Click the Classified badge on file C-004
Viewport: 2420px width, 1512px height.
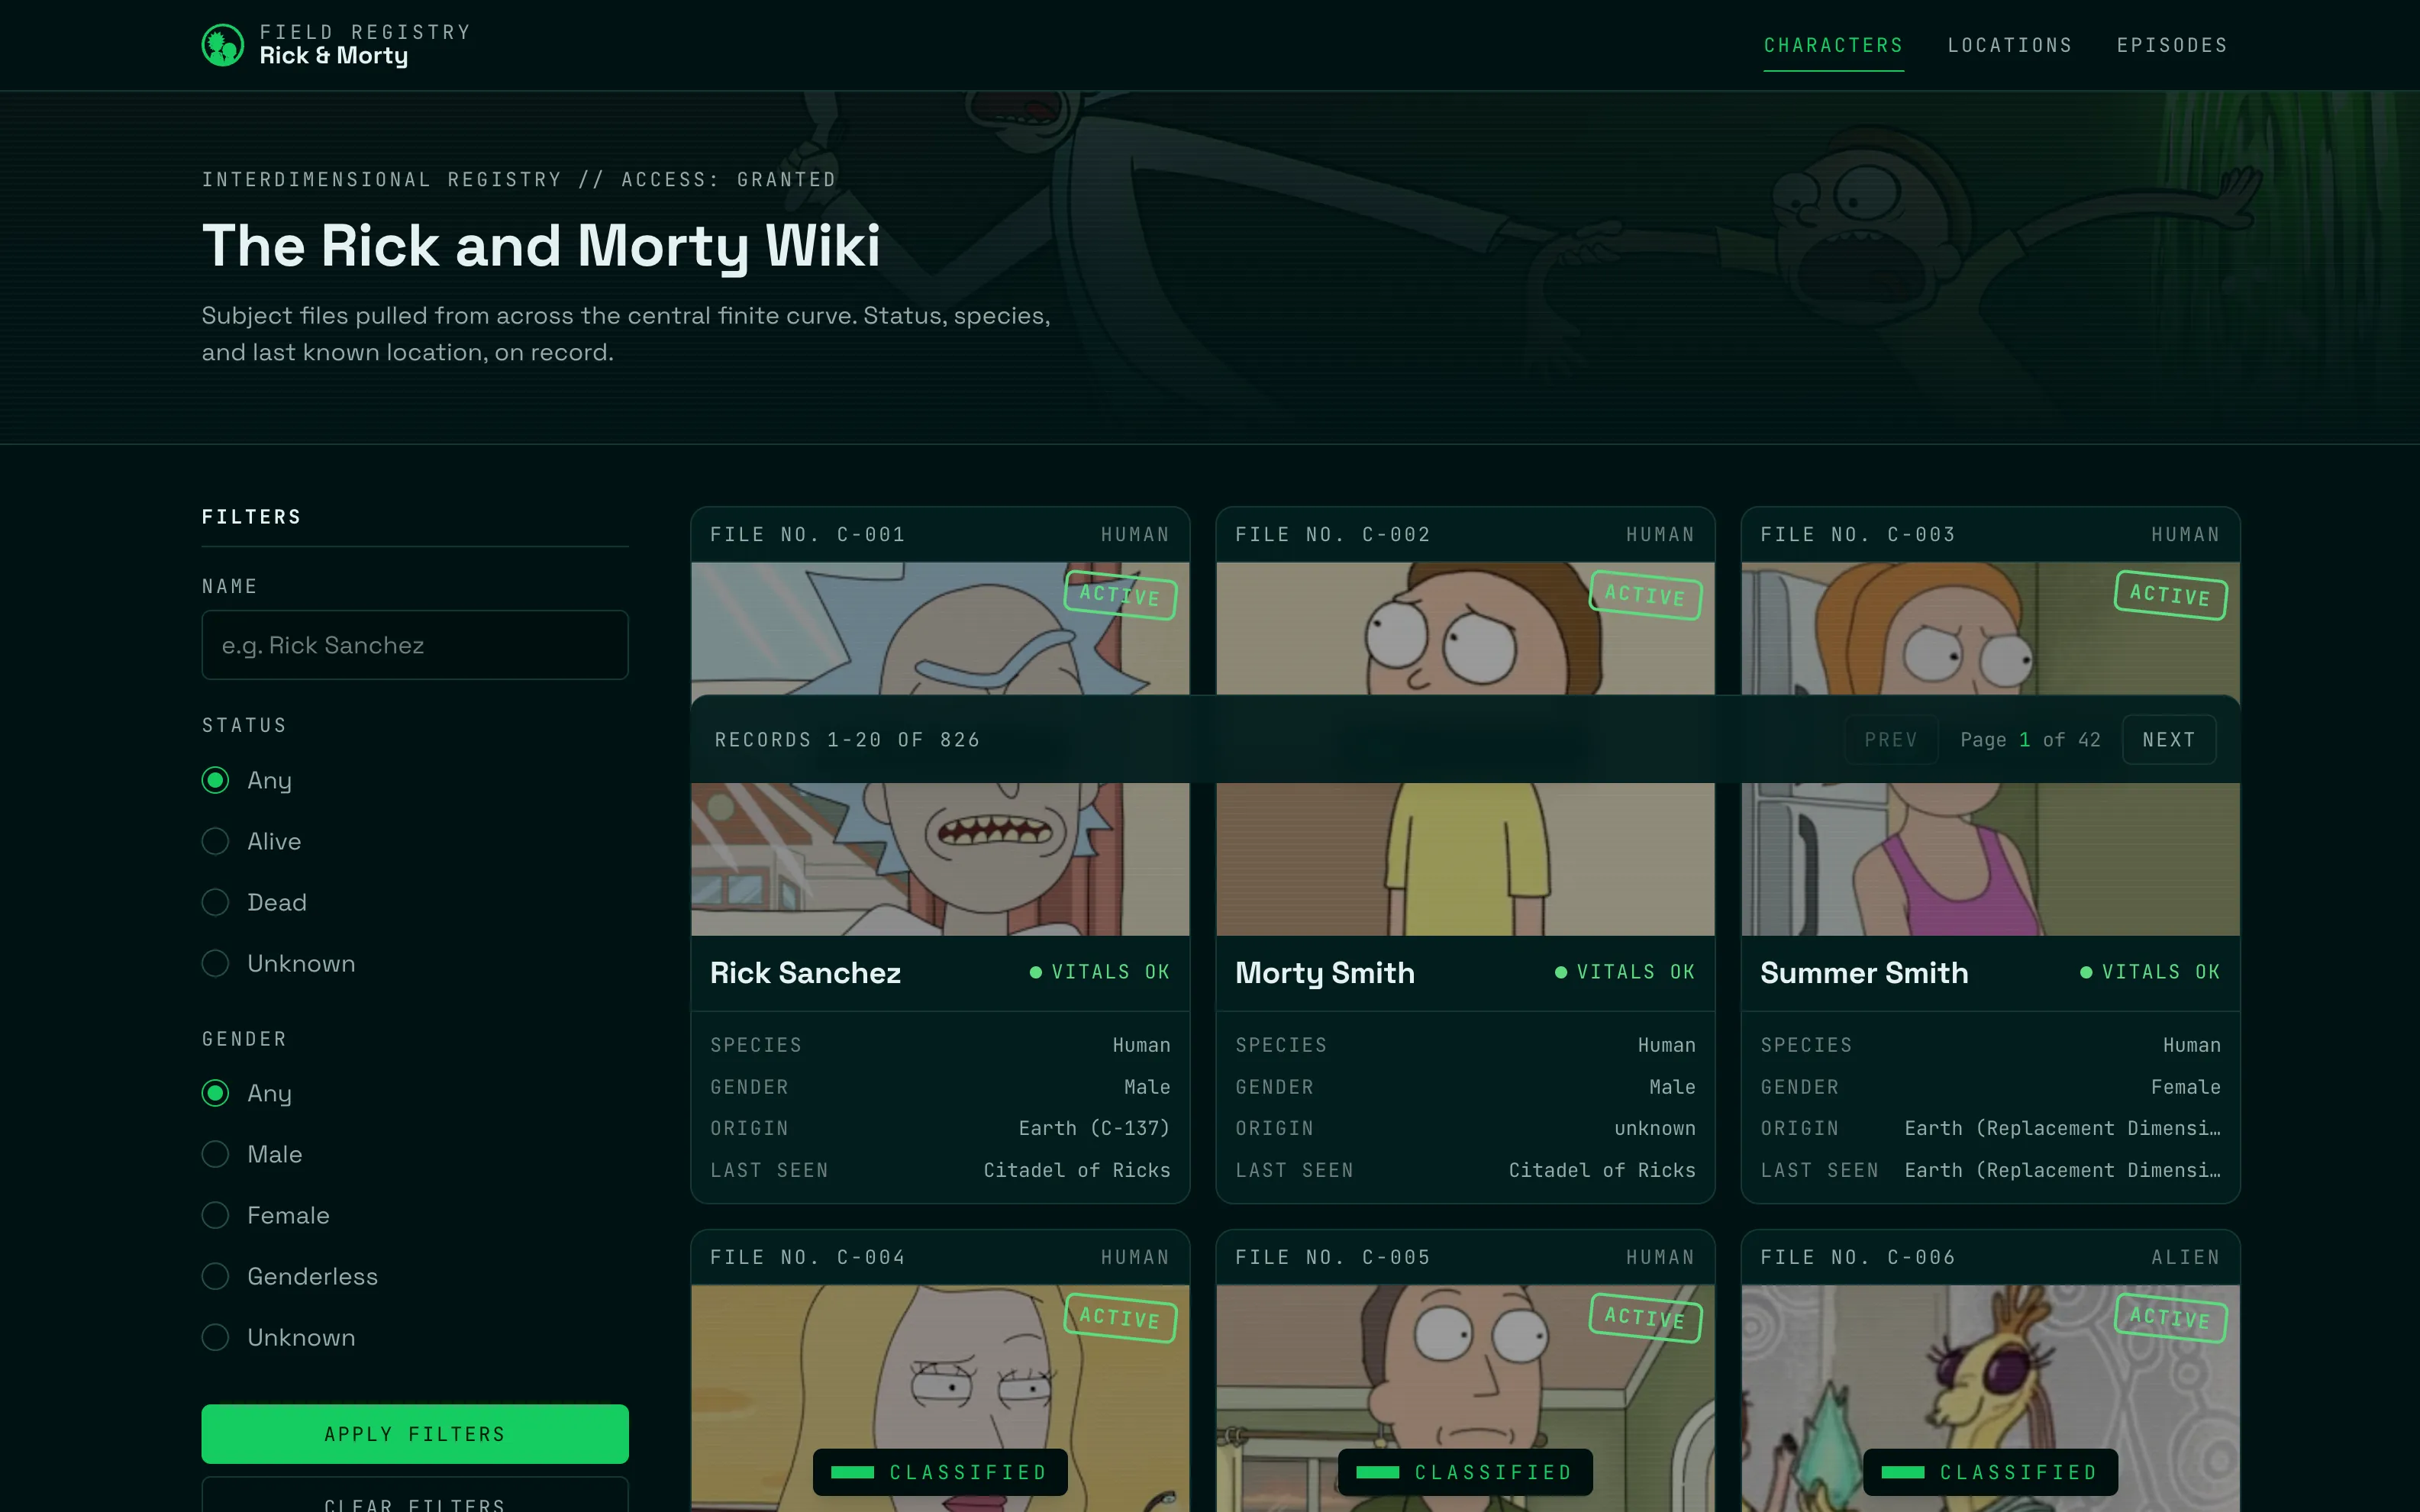tap(940, 1472)
